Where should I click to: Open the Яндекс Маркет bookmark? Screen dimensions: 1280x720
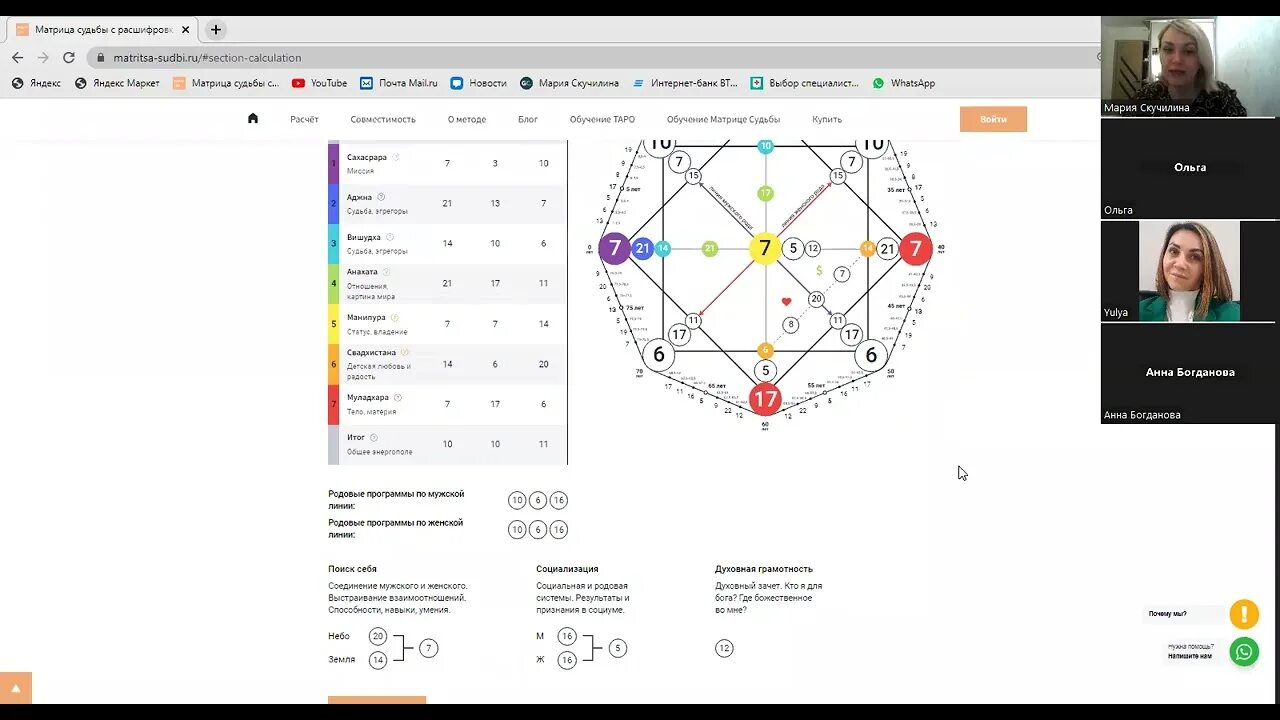[117, 83]
